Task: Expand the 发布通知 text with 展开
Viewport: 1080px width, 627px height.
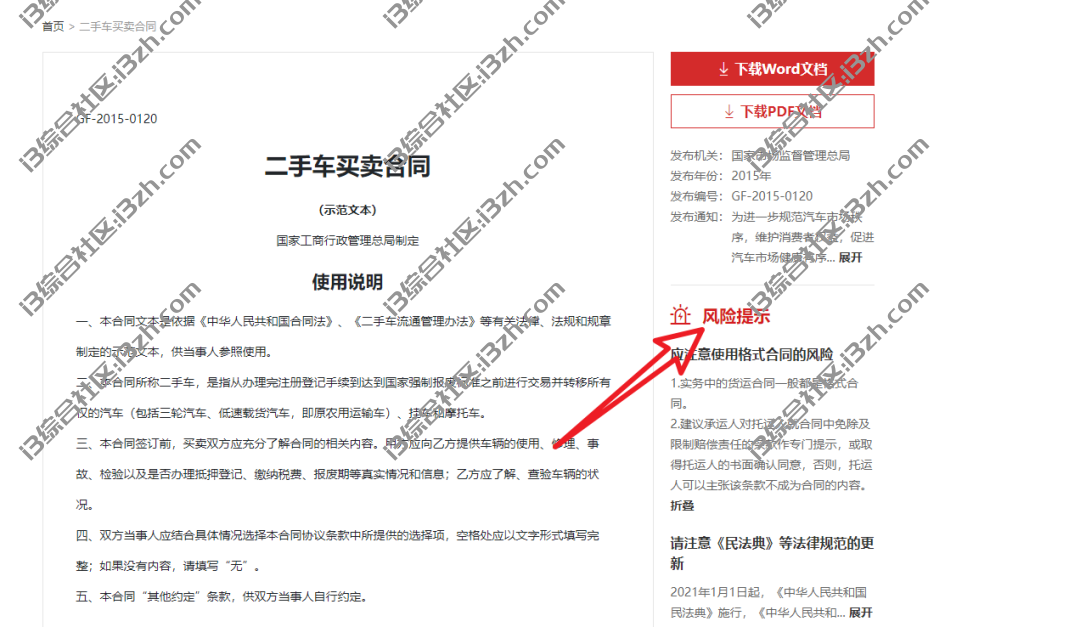Action: [x=850, y=257]
